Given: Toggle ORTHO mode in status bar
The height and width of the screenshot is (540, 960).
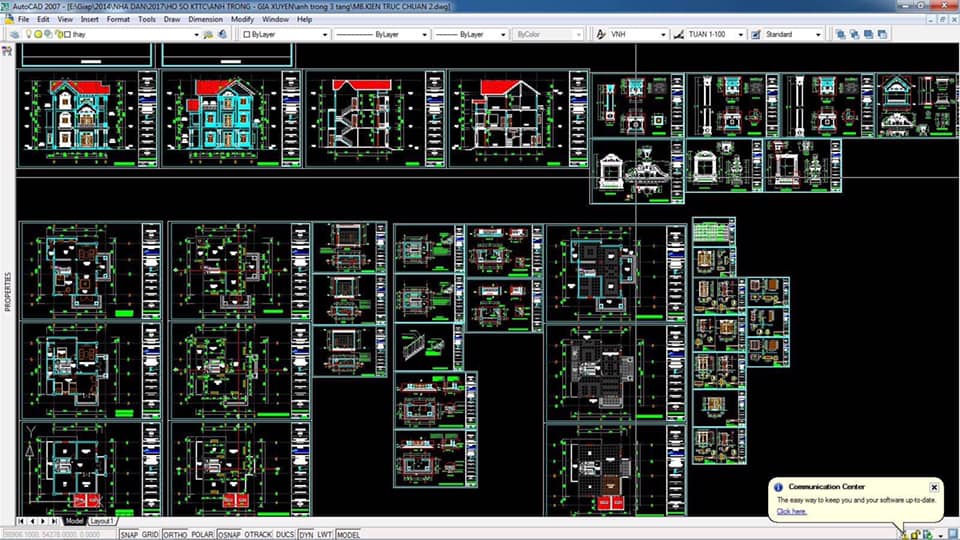Looking at the screenshot, I should click(x=175, y=534).
